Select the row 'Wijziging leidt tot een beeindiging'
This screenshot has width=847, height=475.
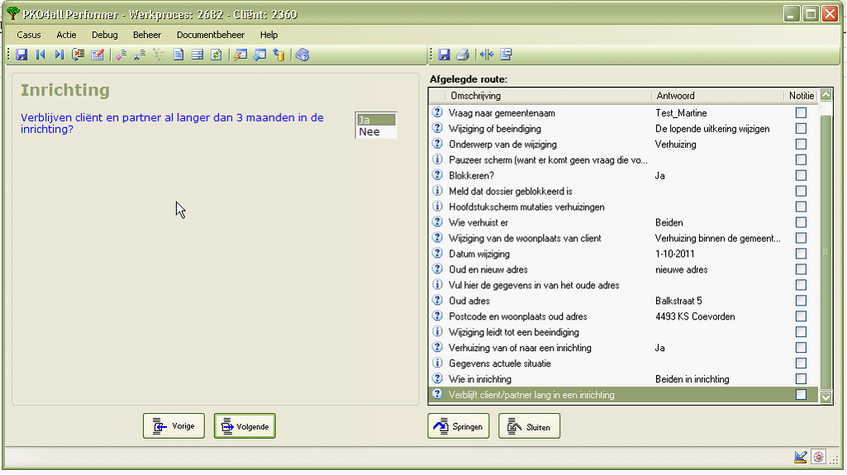(x=624, y=332)
